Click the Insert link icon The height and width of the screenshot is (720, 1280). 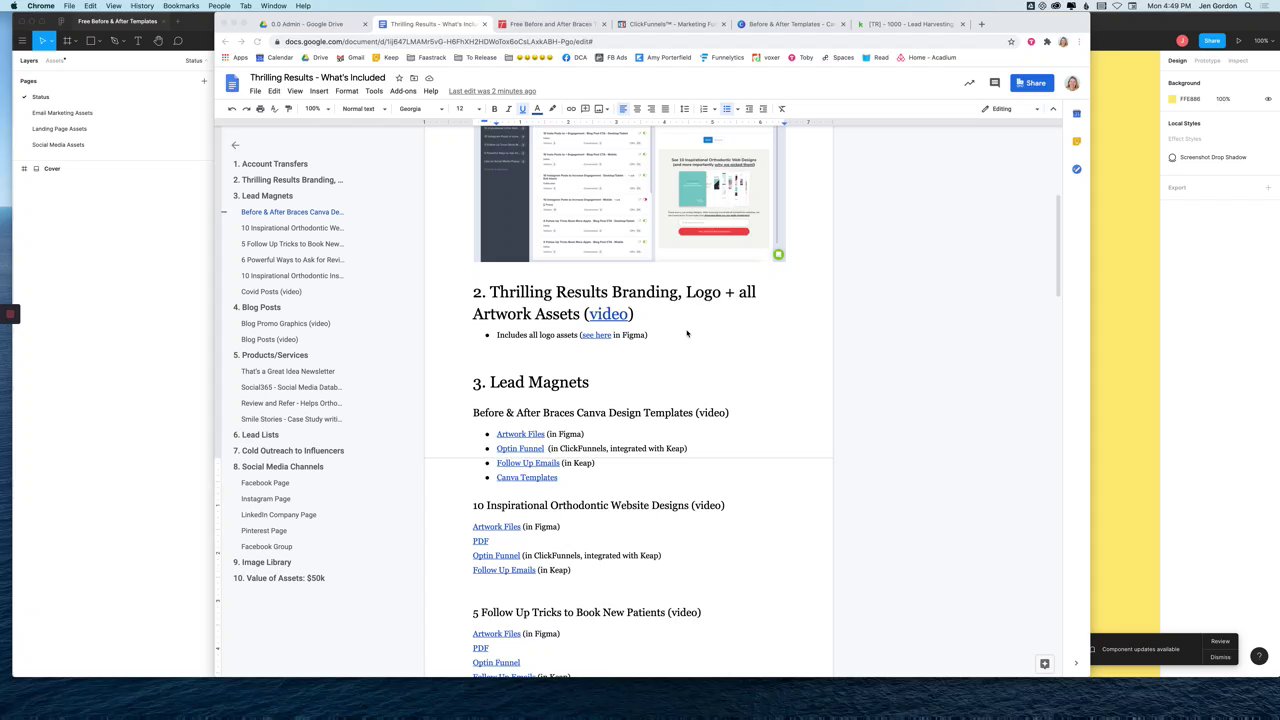point(571,109)
